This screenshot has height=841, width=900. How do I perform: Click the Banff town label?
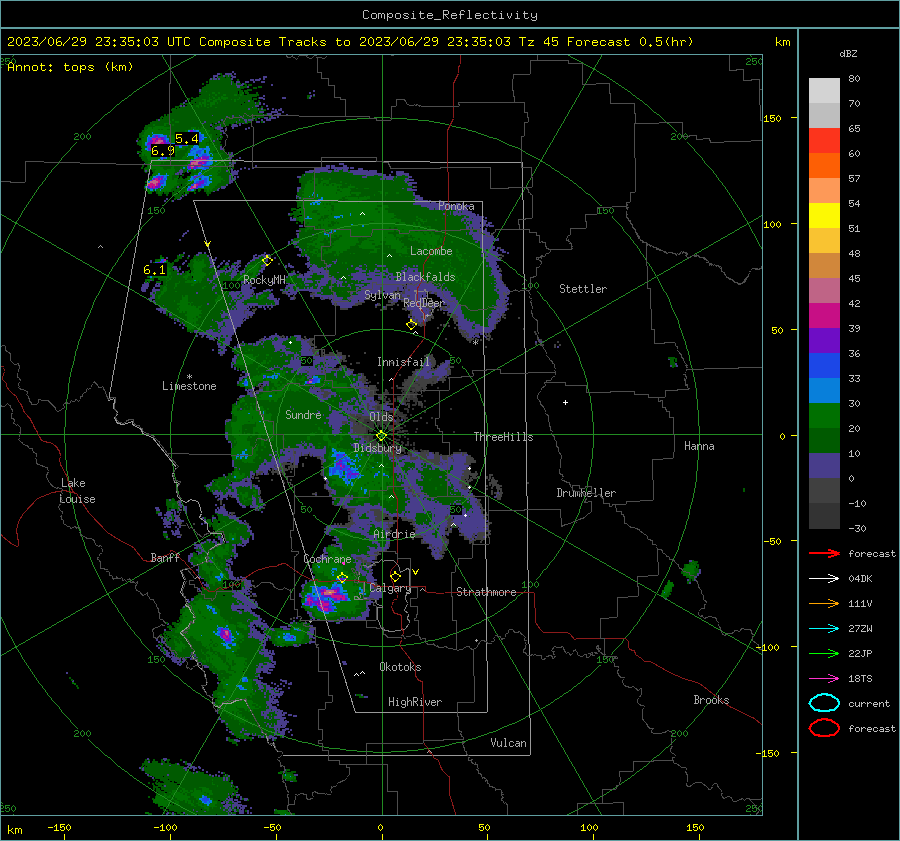tap(165, 557)
